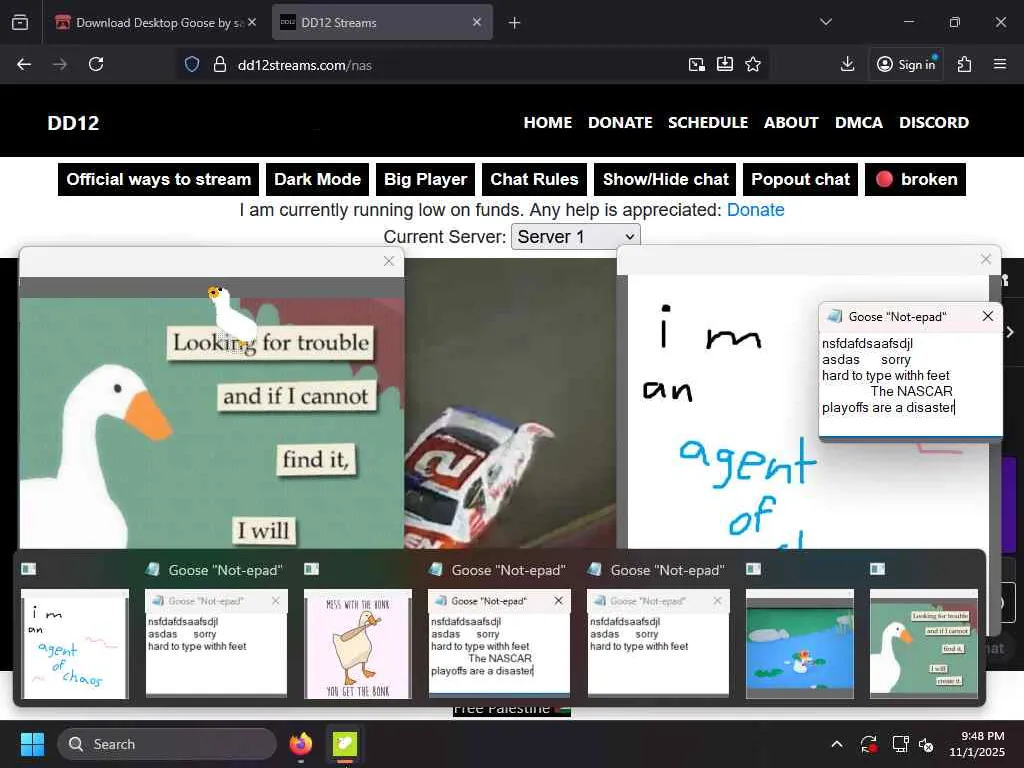Close the Download Desktop Goose tab
This screenshot has height=768, width=1024.
tap(252, 22)
